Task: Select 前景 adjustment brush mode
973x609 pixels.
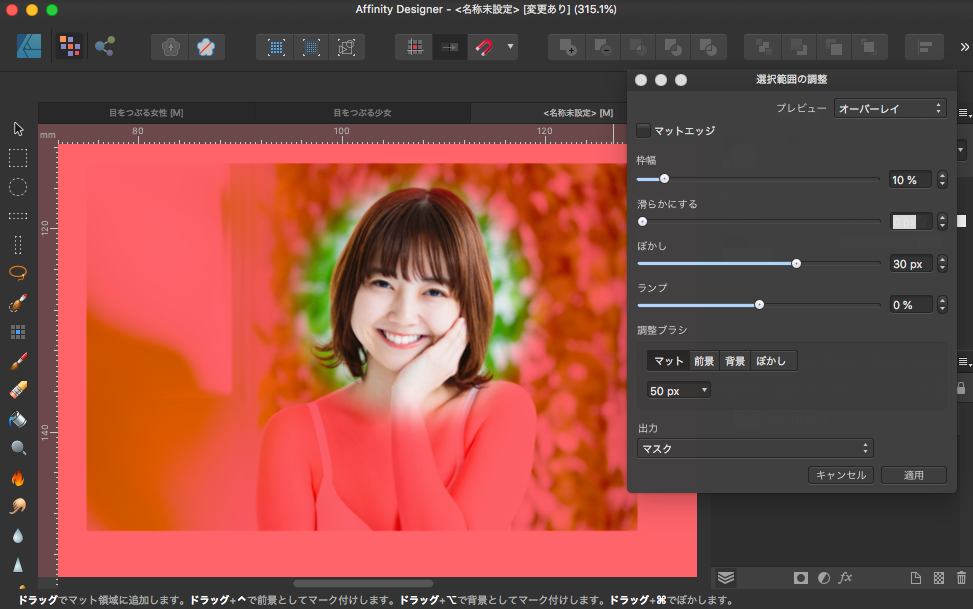Action: click(x=704, y=361)
